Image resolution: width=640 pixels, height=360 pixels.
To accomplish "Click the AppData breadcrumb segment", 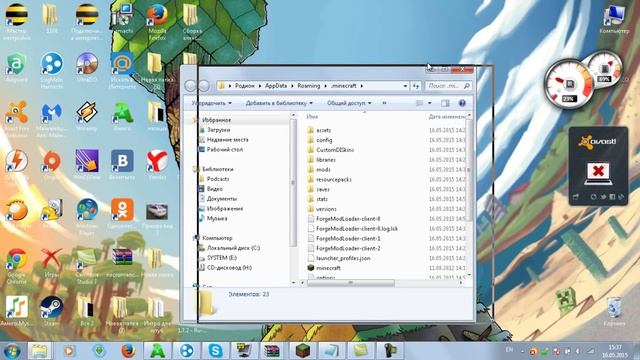I will point(276,86).
